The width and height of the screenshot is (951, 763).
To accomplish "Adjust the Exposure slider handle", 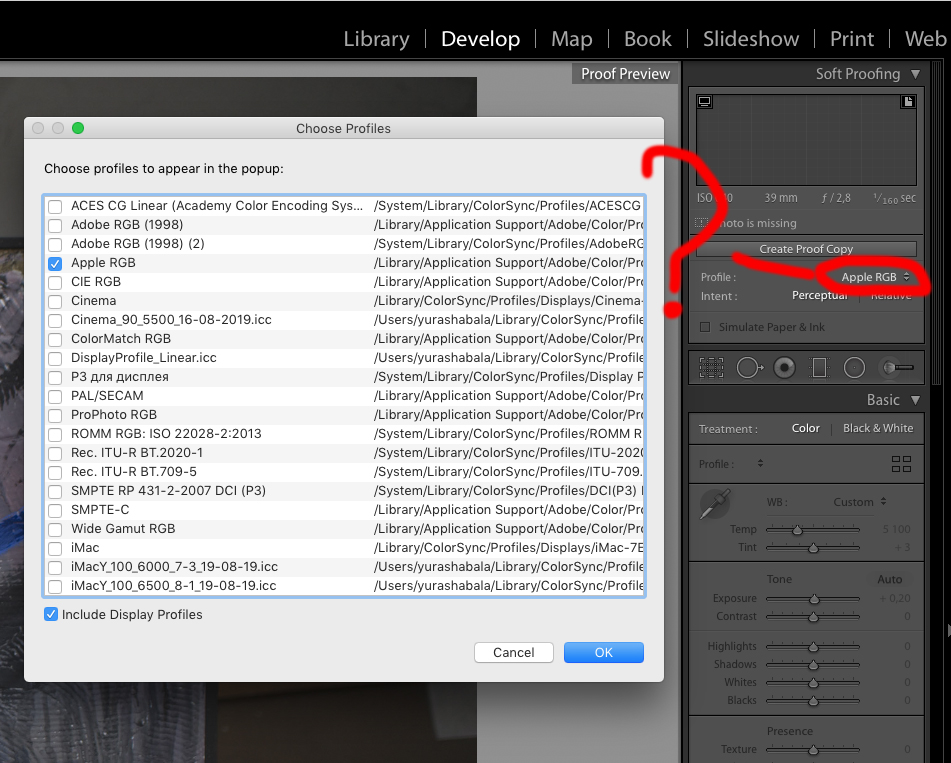I will click(815, 599).
